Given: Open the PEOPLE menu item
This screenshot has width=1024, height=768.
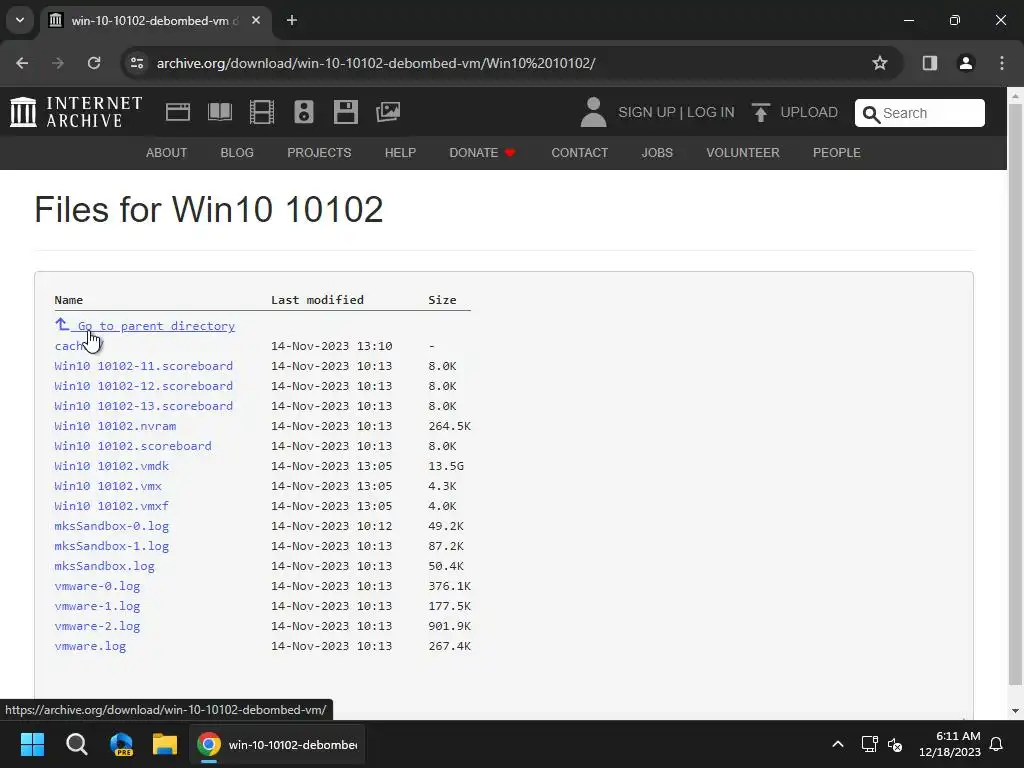Looking at the screenshot, I should (837, 153).
